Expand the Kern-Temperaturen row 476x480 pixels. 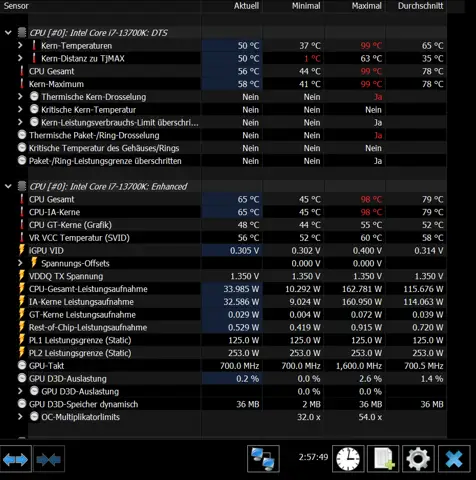pos(20,45)
